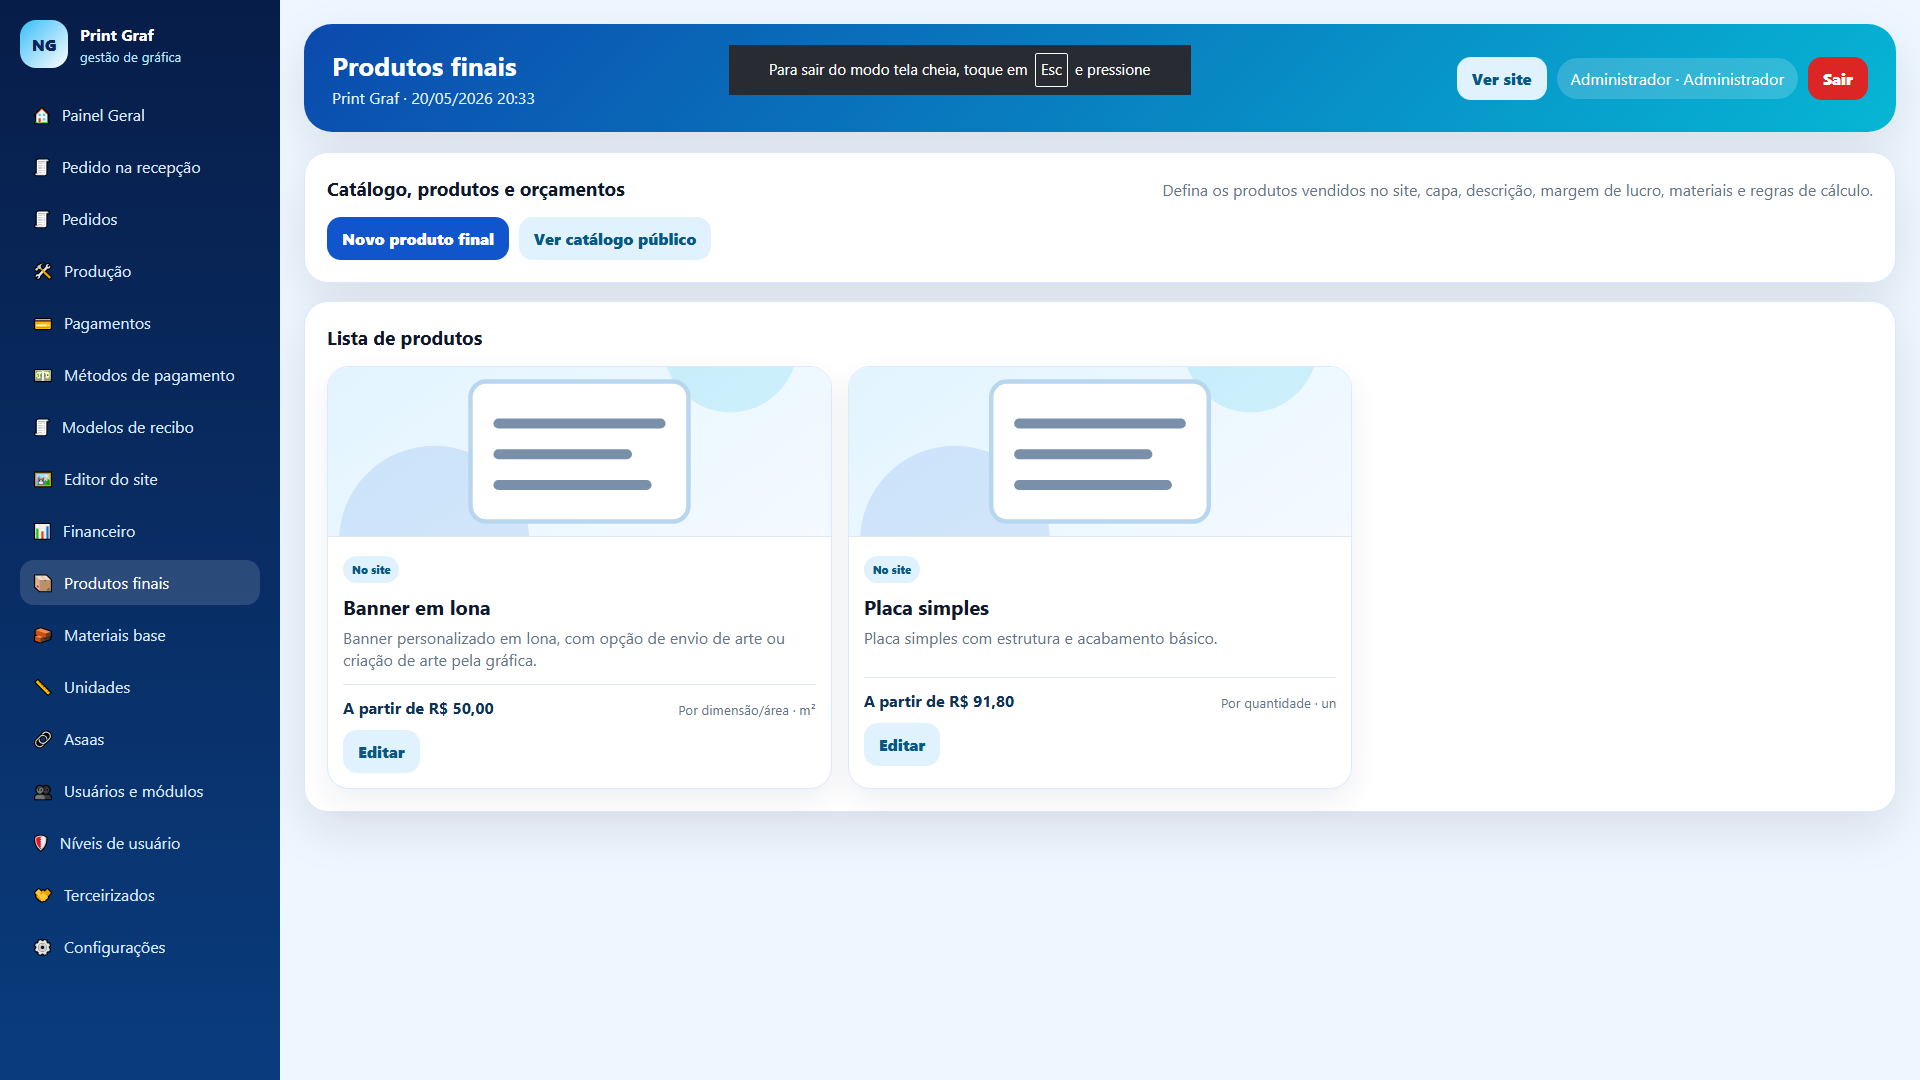This screenshot has width=1920, height=1080.
Task: Click the paper icon beside Modelos de recibo
Action: pos(42,428)
